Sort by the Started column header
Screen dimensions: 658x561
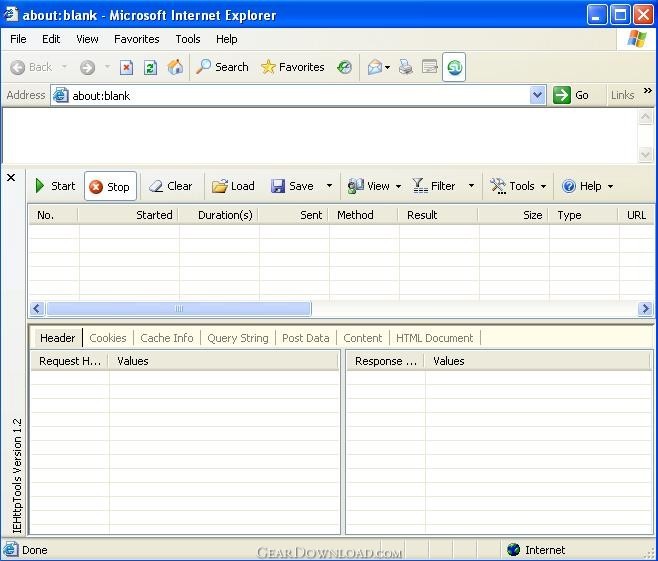[x=128, y=215]
